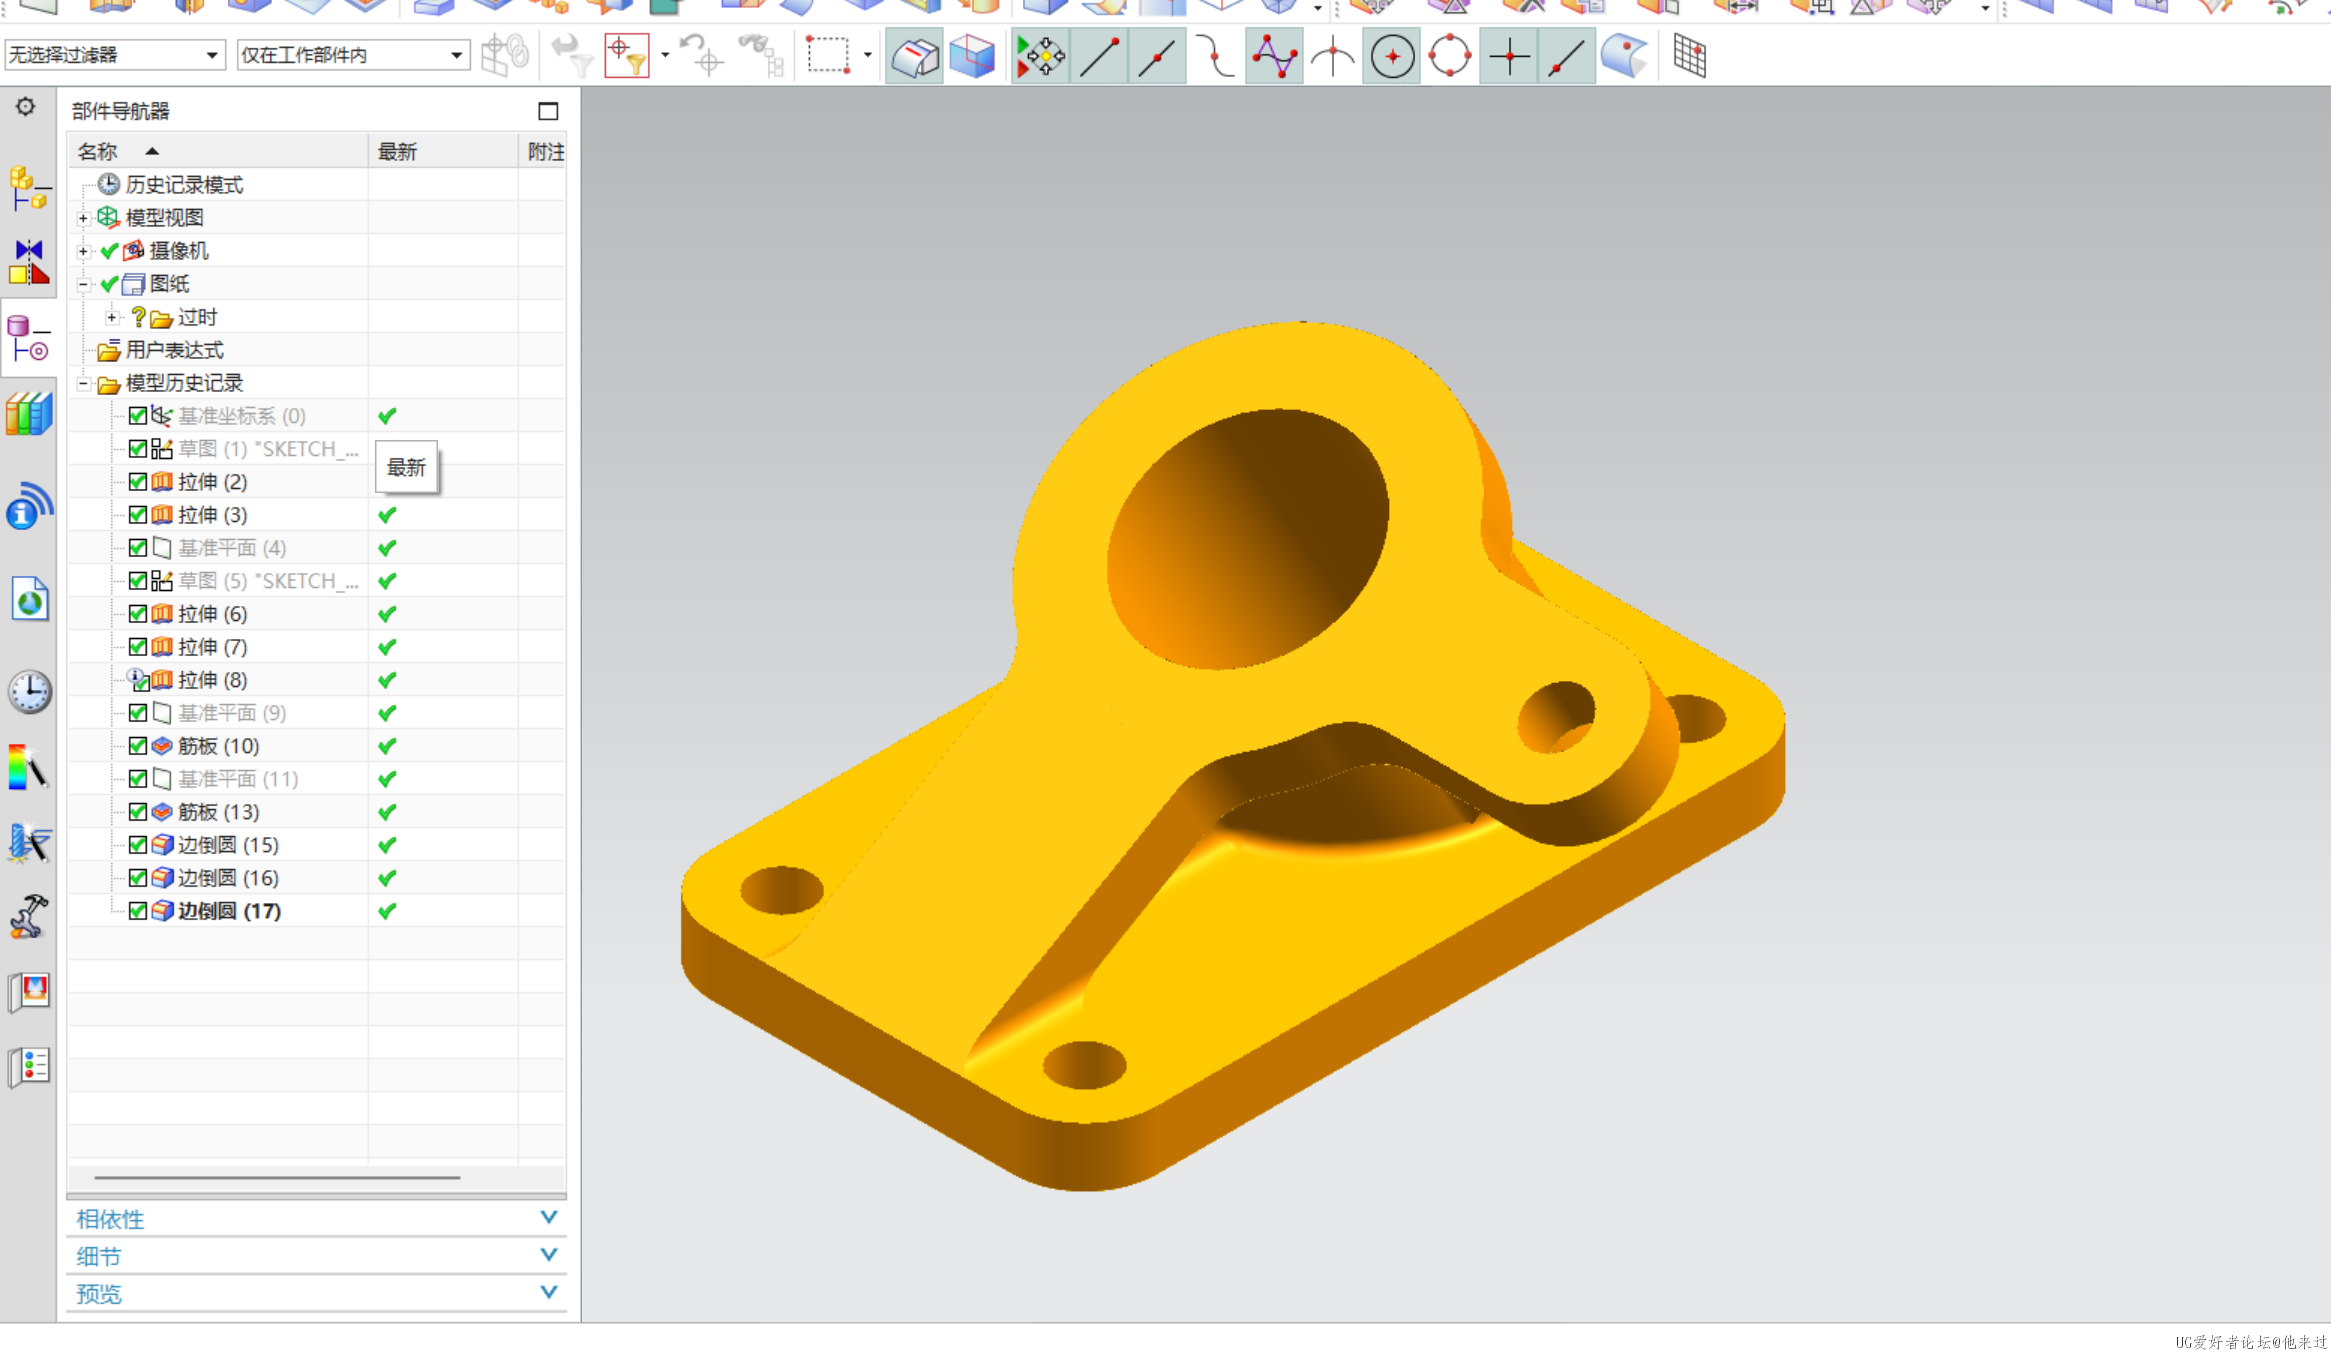The height and width of the screenshot is (1354, 2331).
Task: Toggle the Intersection snap icon
Action: (x=1333, y=56)
